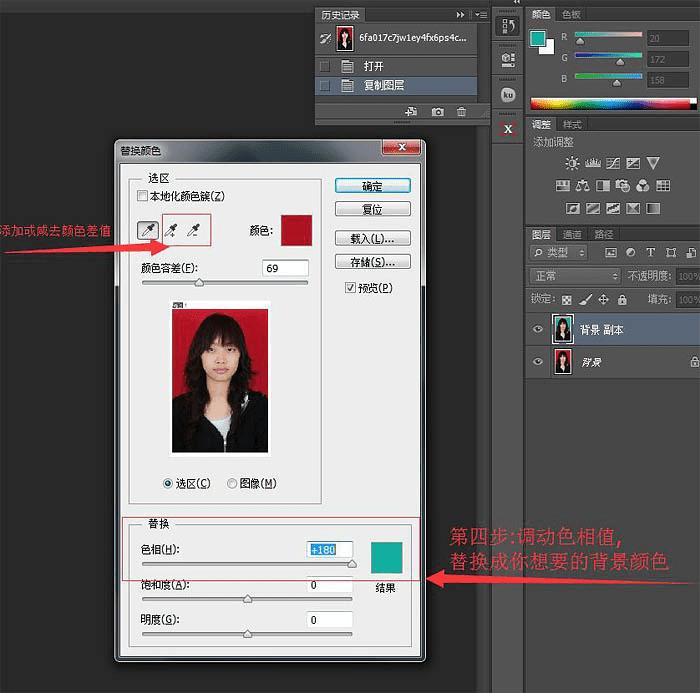Add a Brightness/Contrast adjustment (sun icon)
Viewport: 700px width, 693px height.
click(572, 163)
